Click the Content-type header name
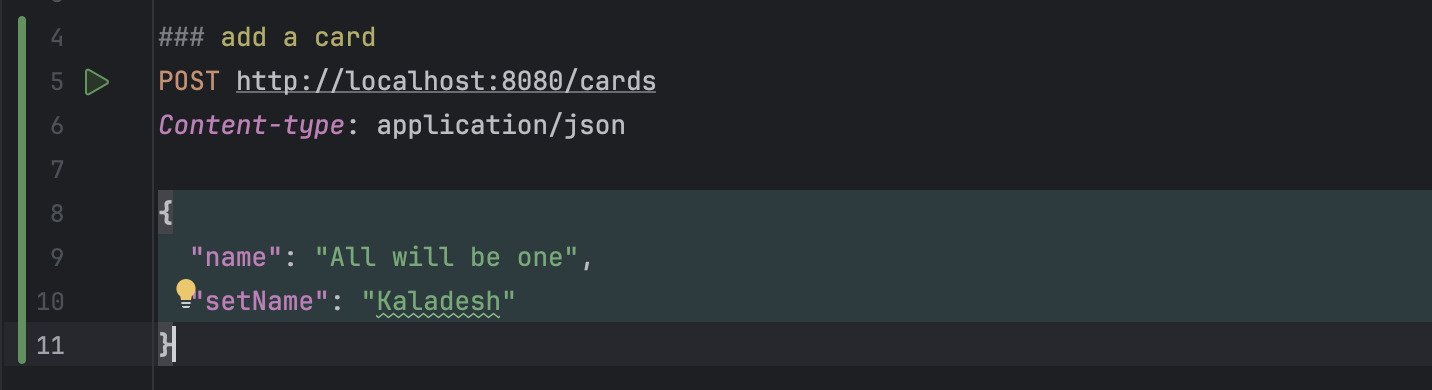 (252, 126)
